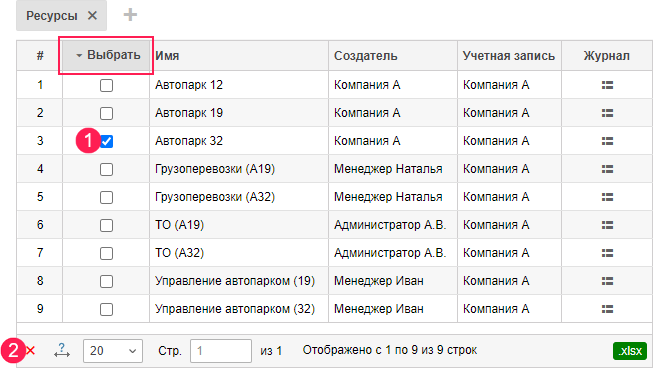Open log for Автопарк 12

pos(607,85)
